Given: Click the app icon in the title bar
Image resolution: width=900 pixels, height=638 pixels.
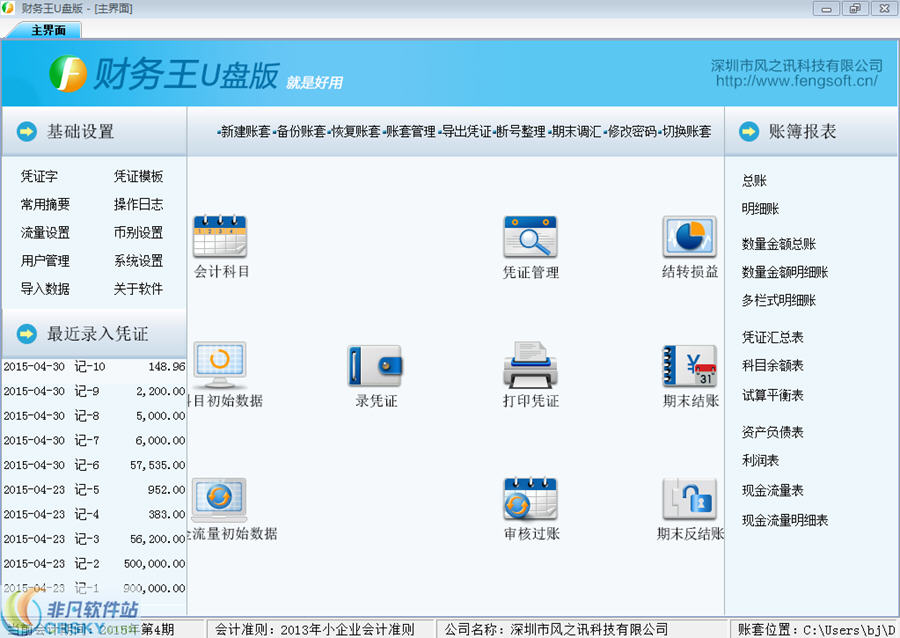Looking at the screenshot, I should tap(7, 7).
